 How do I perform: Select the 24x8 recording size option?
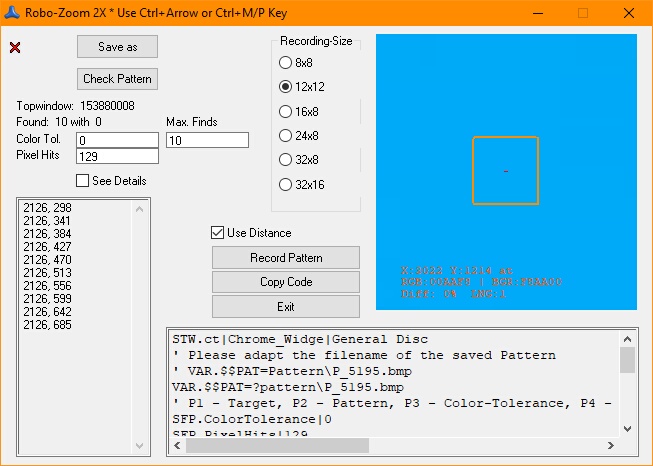coord(285,136)
